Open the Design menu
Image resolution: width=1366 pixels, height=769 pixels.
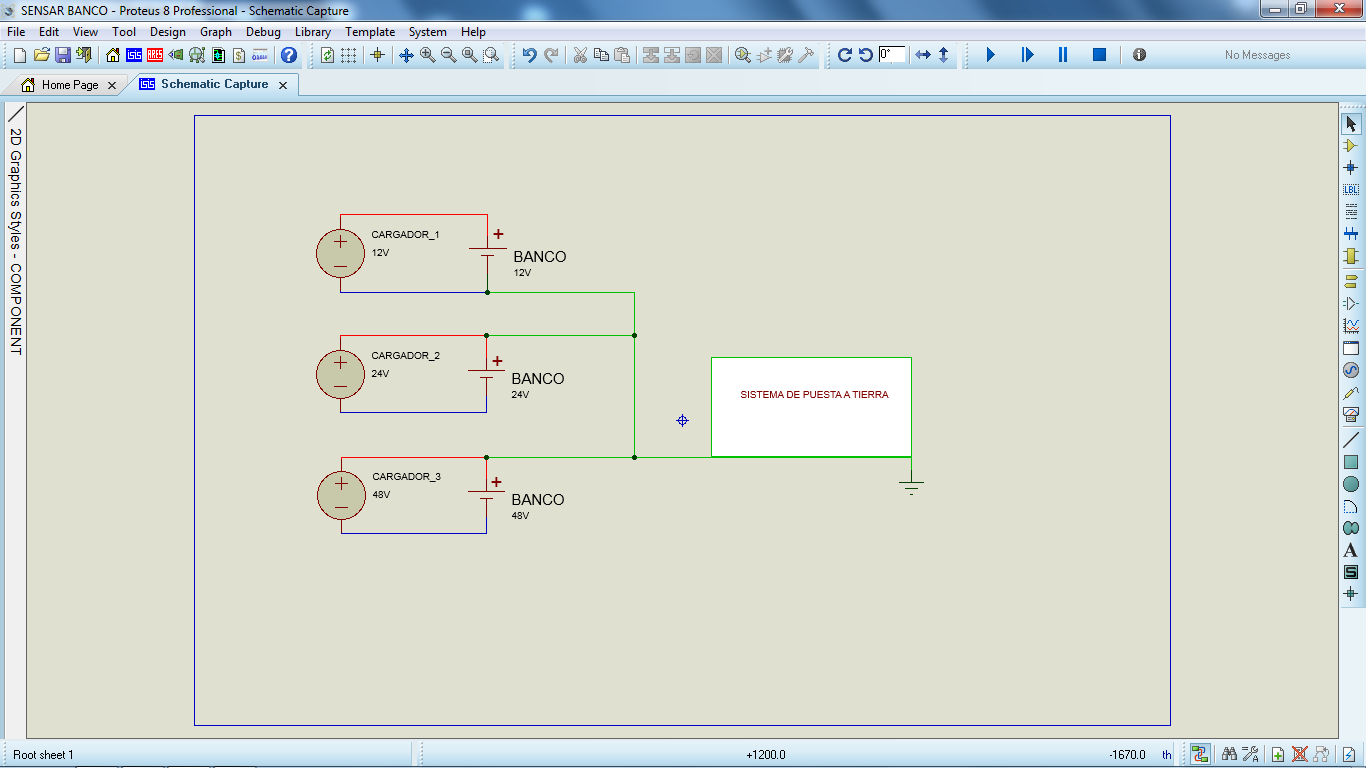click(x=168, y=32)
